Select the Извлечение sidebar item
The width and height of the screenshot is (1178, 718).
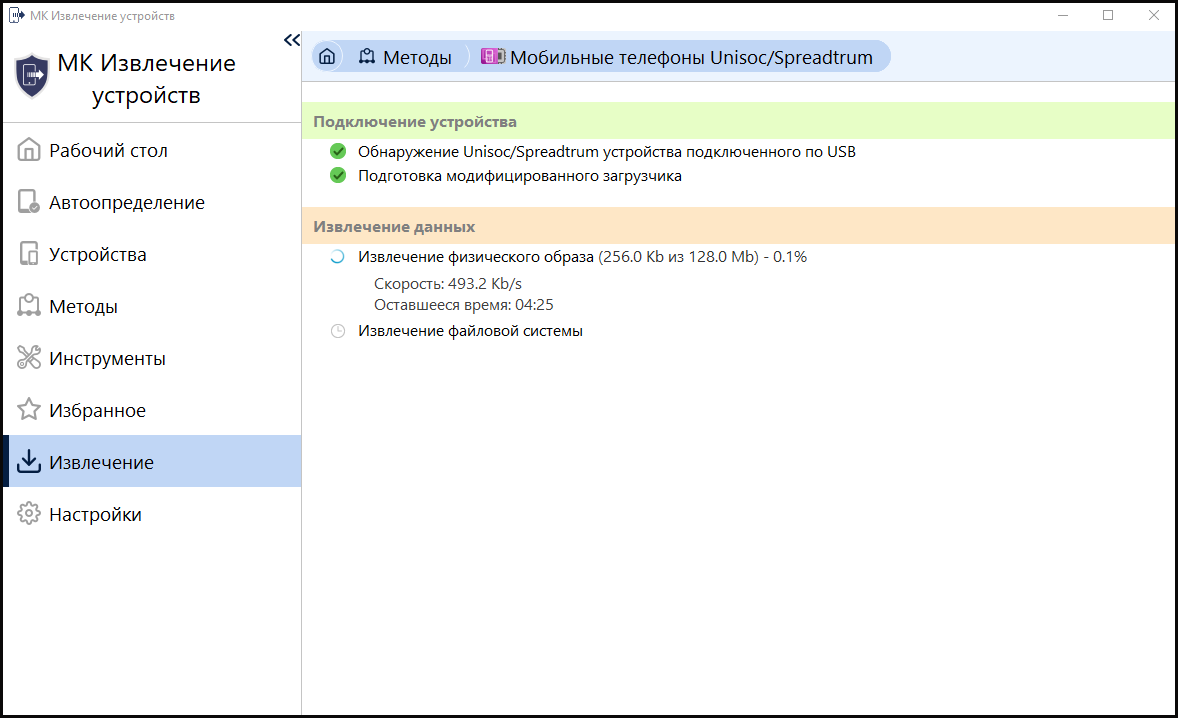tap(101, 463)
